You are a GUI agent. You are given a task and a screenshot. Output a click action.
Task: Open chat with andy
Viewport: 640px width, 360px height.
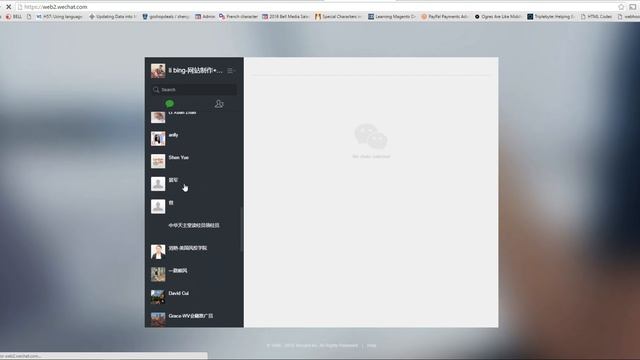pos(194,138)
